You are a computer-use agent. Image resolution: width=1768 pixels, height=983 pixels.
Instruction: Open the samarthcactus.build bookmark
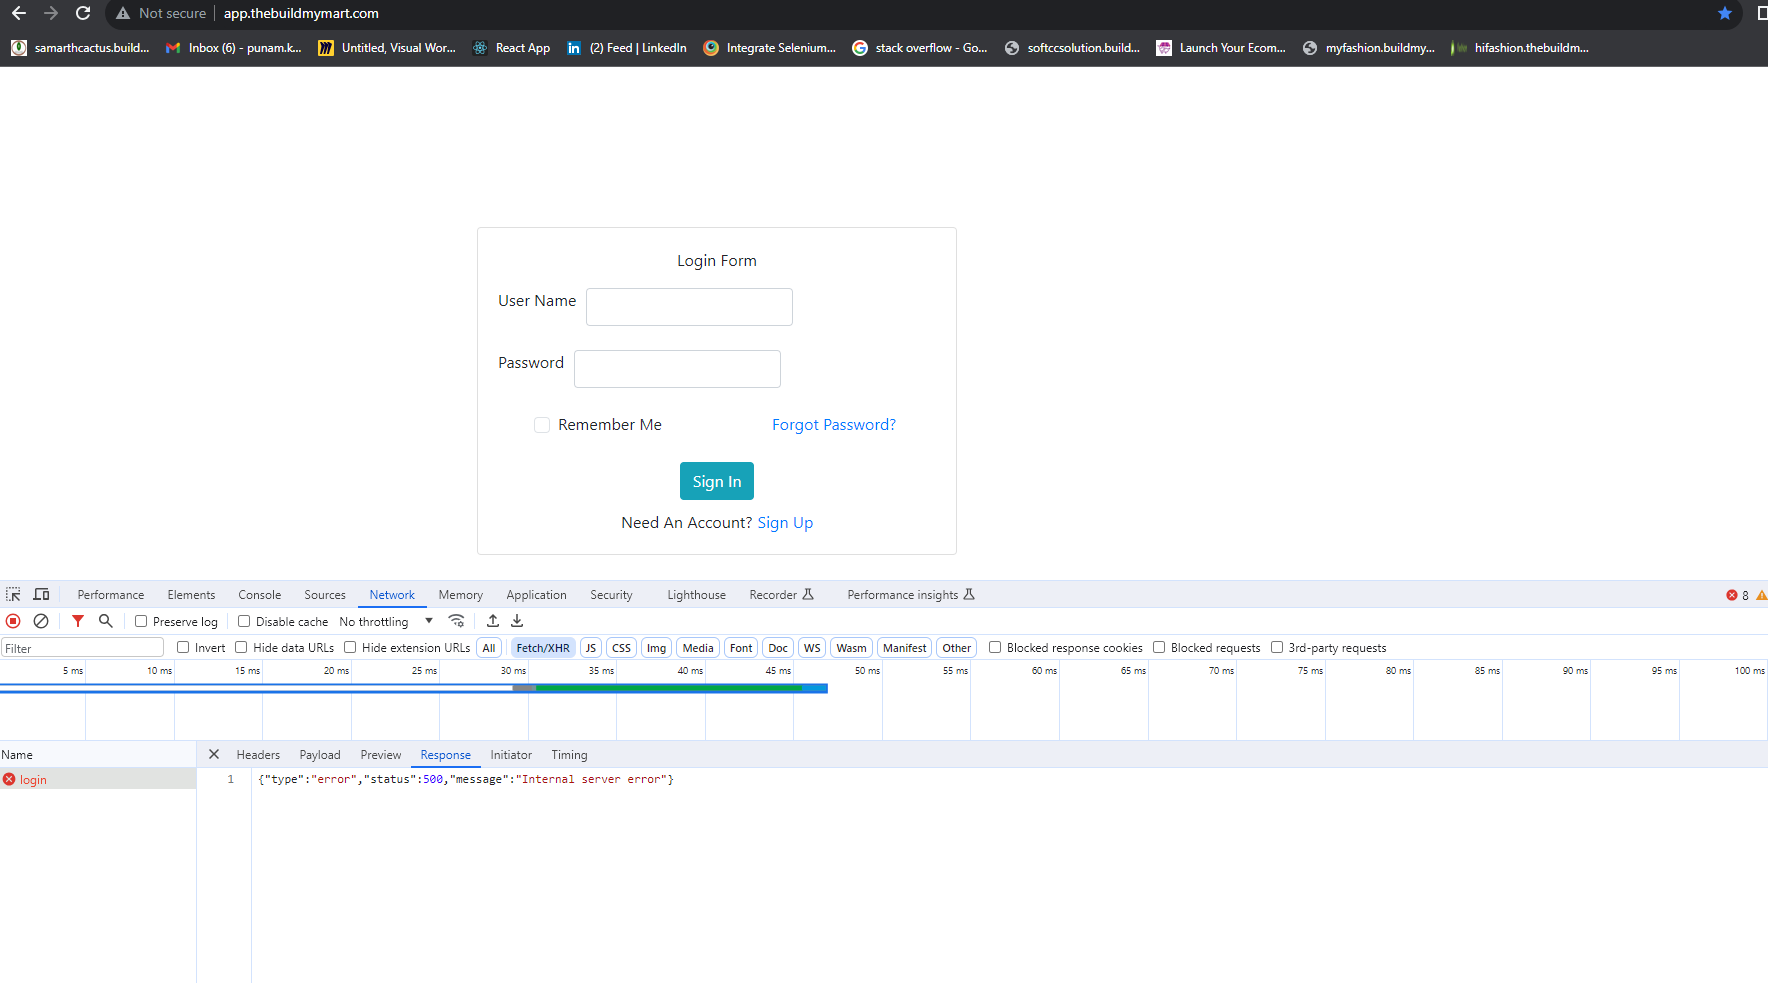pyautogui.click(x=80, y=48)
